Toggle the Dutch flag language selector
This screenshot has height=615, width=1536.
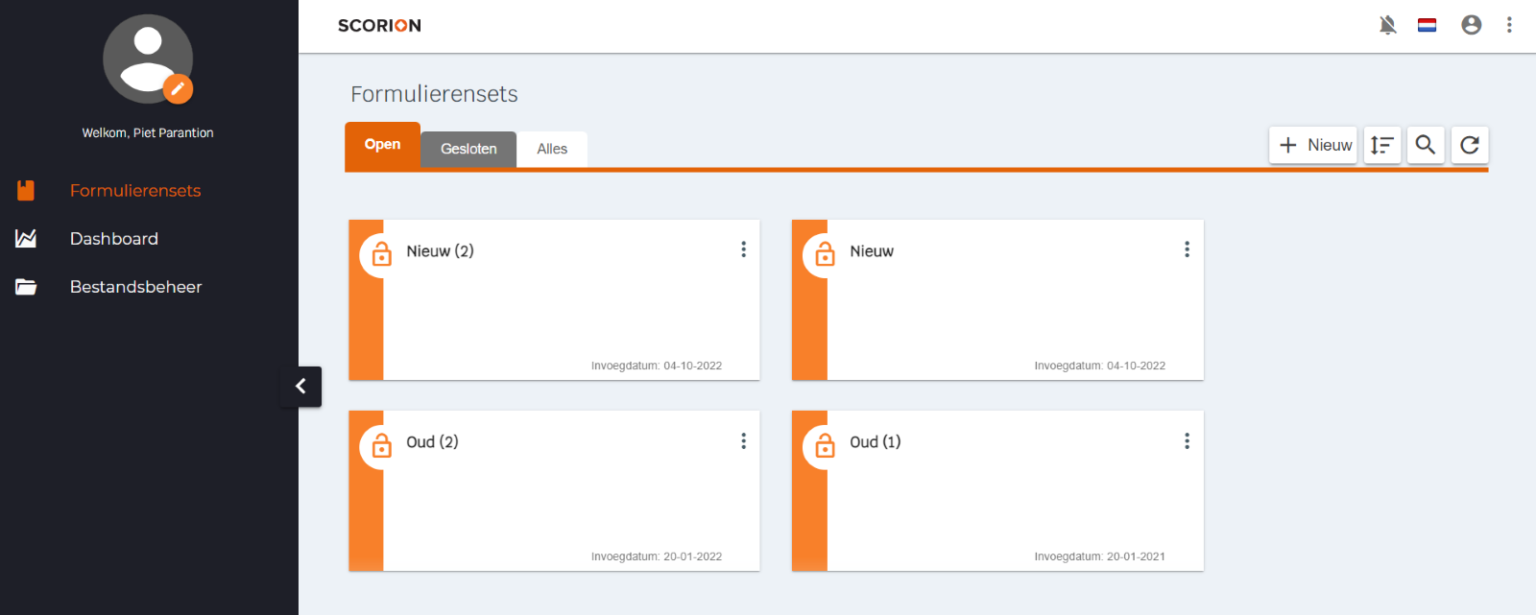pos(1427,25)
